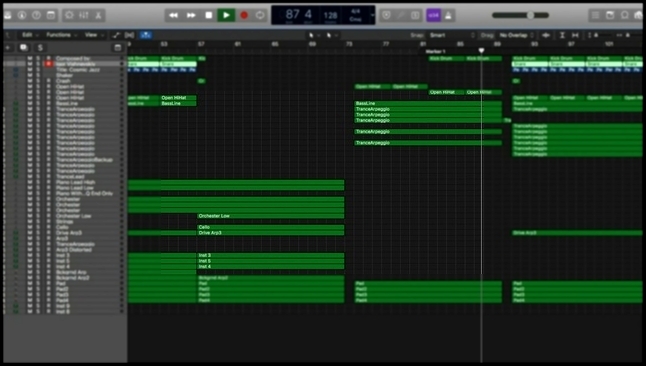This screenshot has width=646, height=366.
Task: Solo the Orchester Low track
Action: (x=39, y=216)
